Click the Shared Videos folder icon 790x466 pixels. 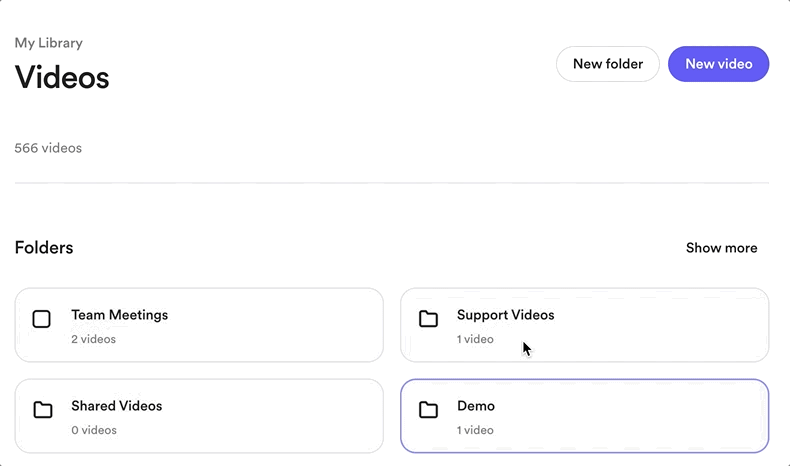point(43,410)
